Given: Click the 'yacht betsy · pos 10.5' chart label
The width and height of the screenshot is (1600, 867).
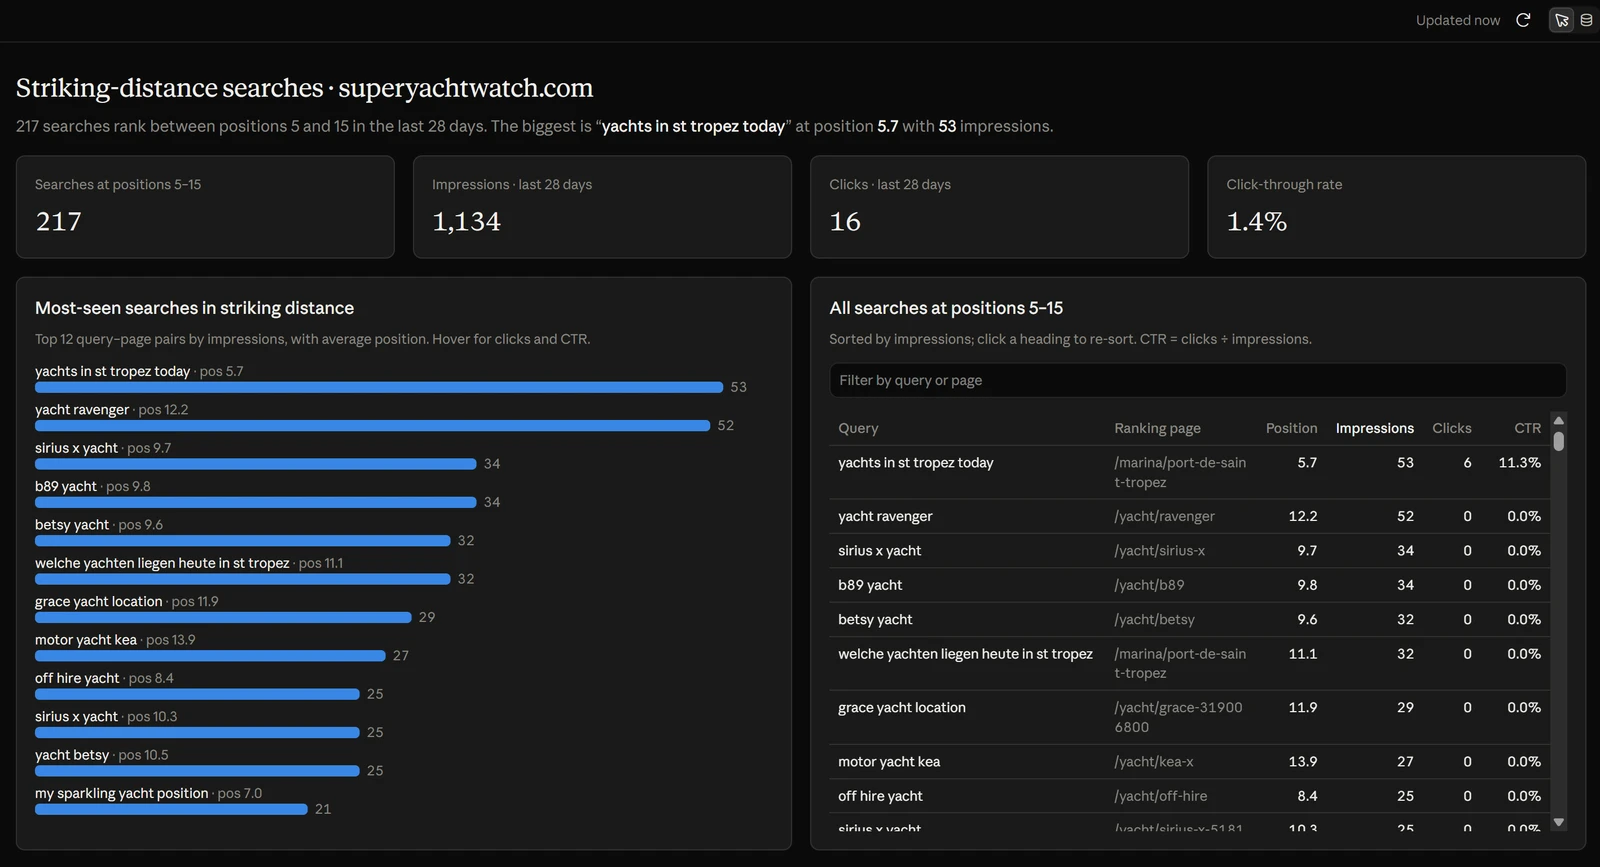Looking at the screenshot, I should point(102,755).
